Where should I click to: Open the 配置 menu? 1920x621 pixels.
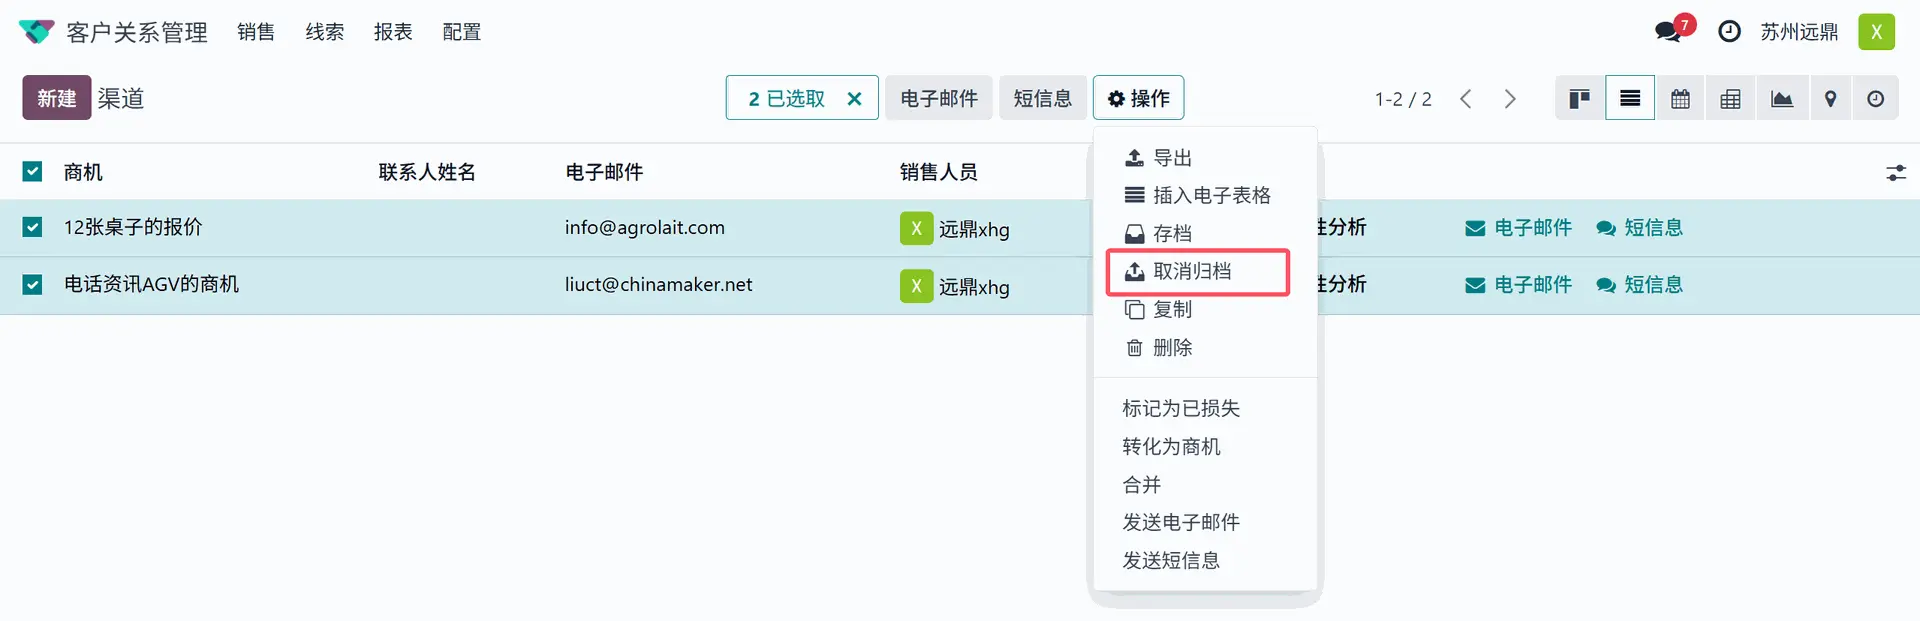click(461, 32)
